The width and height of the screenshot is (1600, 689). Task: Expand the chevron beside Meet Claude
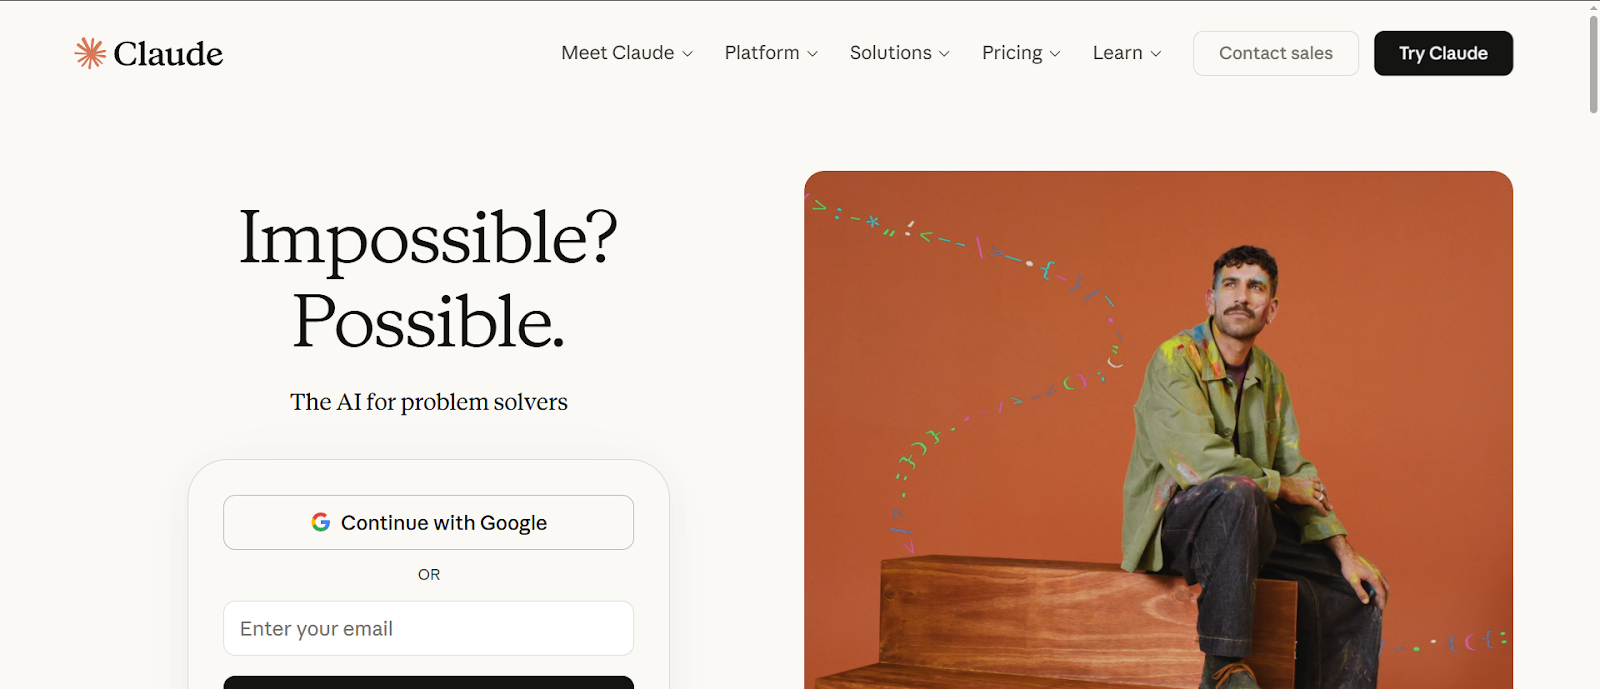(688, 54)
